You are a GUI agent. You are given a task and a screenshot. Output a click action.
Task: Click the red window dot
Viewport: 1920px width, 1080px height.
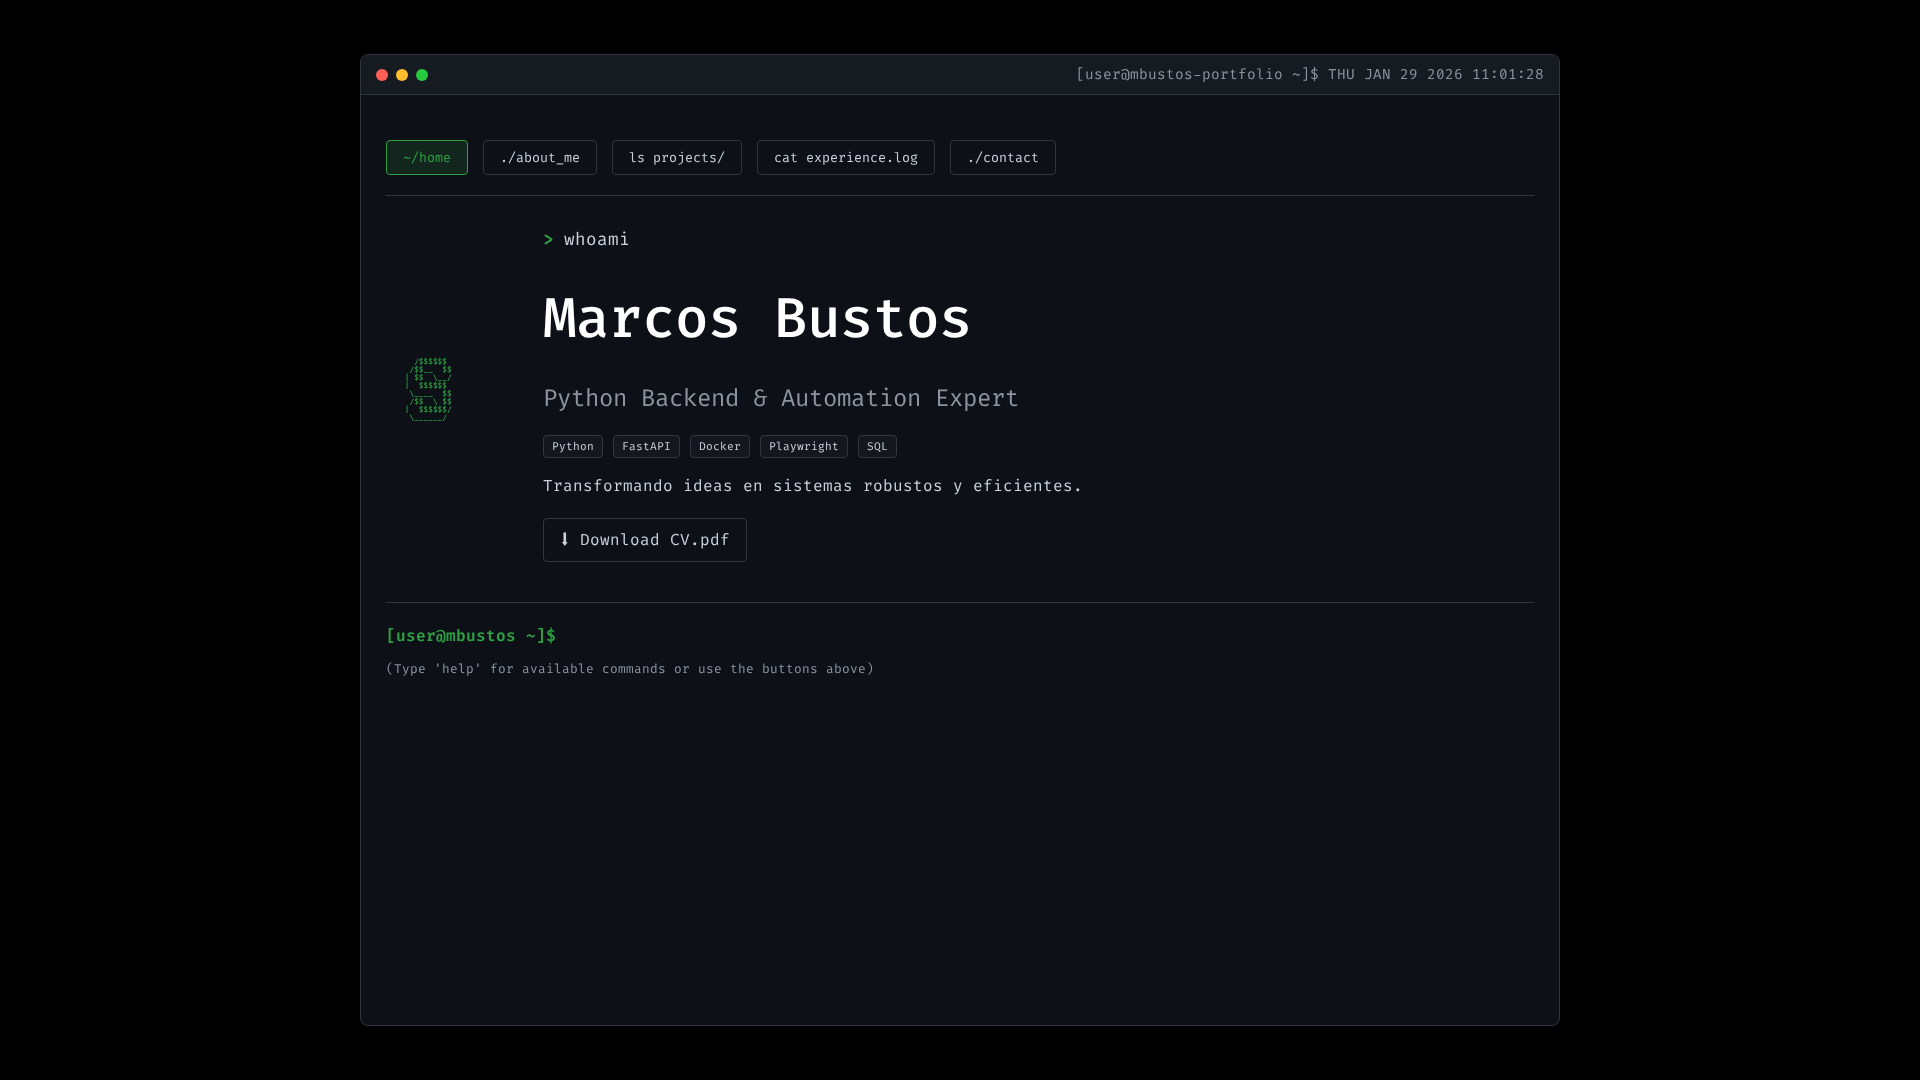[382, 75]
